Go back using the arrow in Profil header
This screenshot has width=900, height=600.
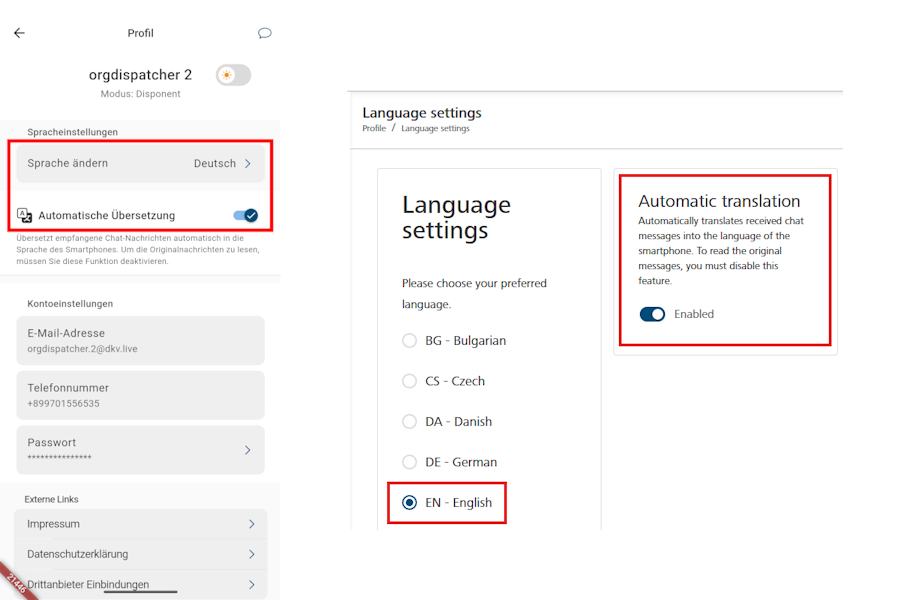[20, 33]
